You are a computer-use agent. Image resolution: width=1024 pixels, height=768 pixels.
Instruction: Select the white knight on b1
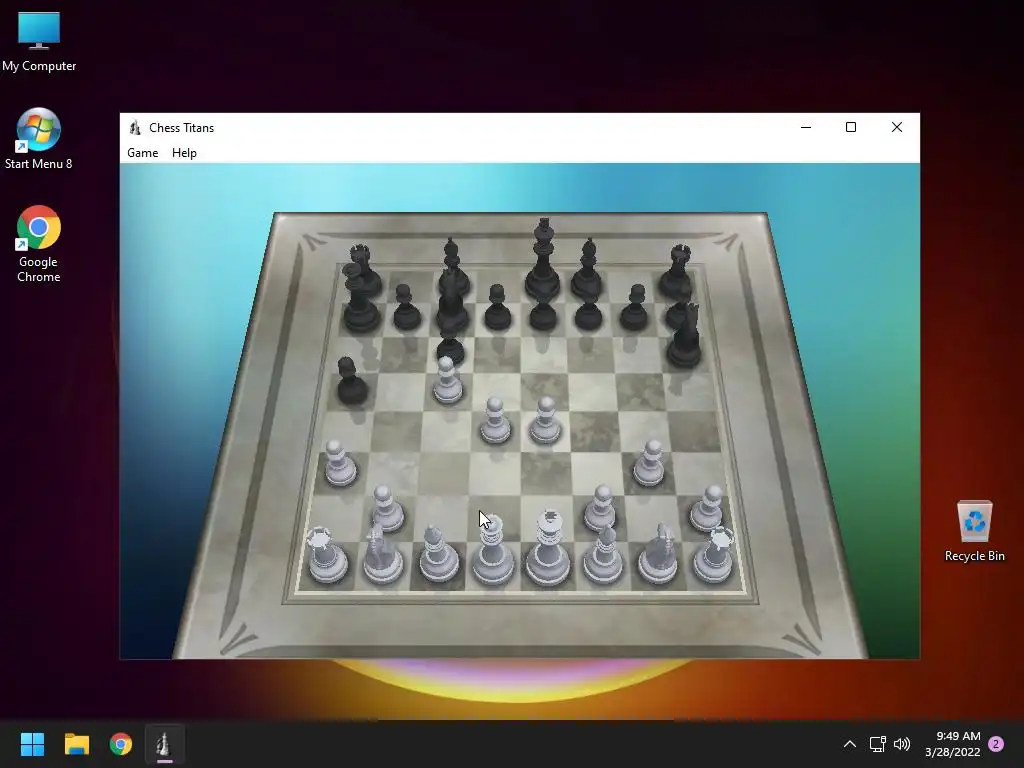tap(383, 554)
